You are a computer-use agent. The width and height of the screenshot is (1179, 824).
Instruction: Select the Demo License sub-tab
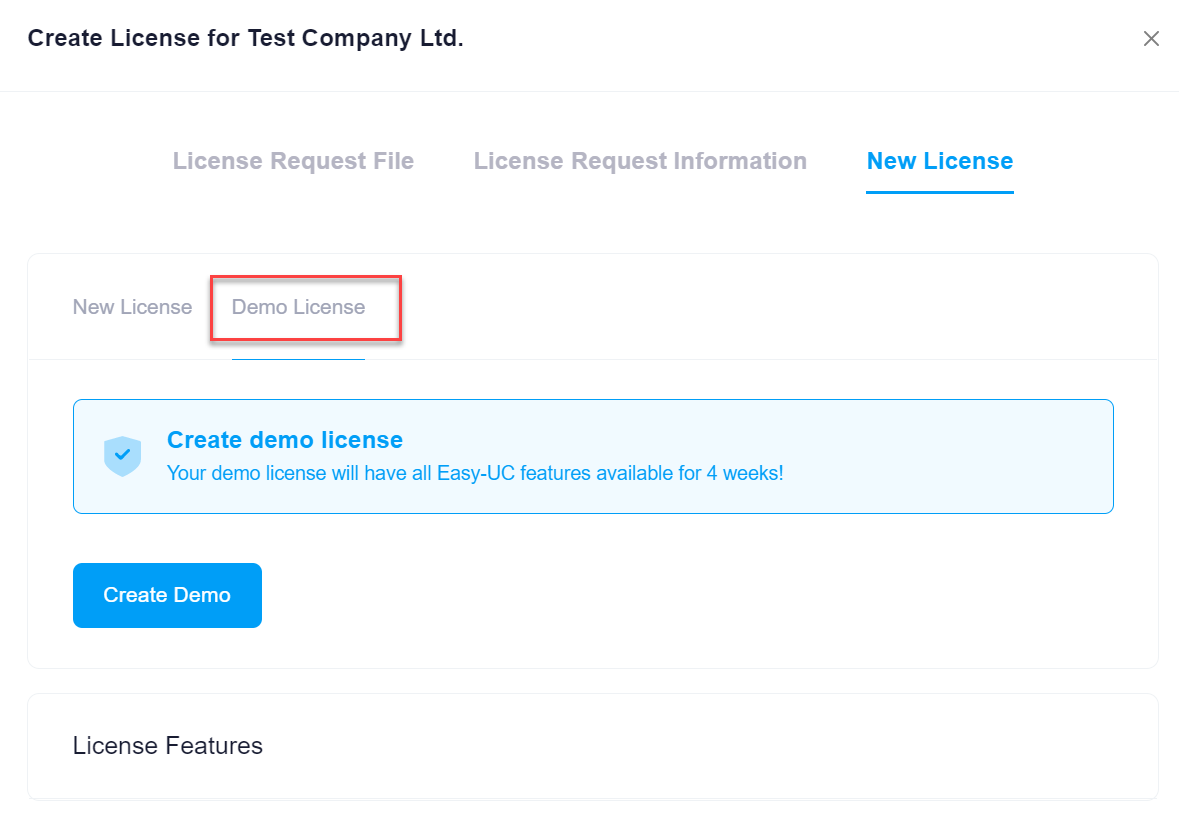click(x=298, y=307)
